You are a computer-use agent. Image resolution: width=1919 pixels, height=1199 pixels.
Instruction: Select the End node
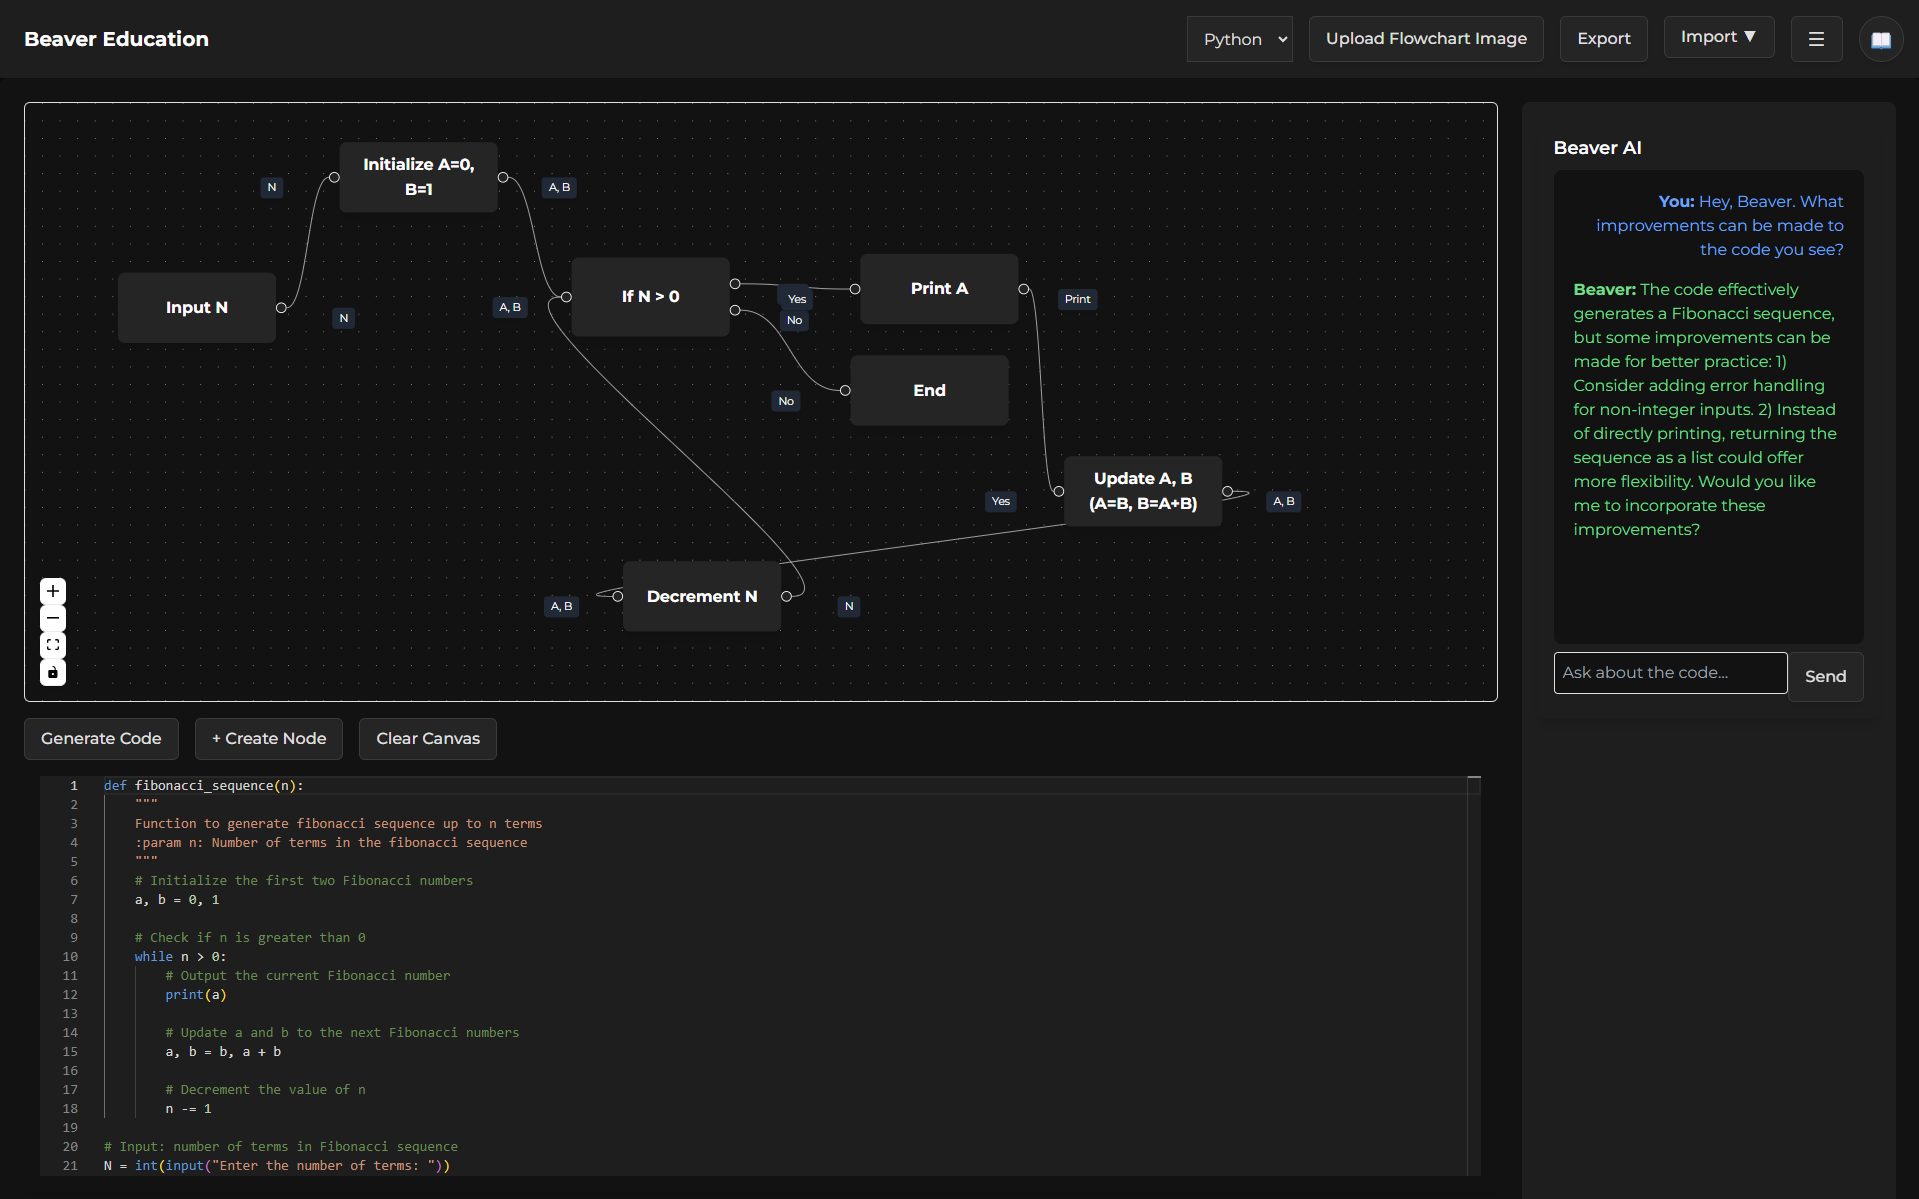pyautogui.click(x=929, y=390)
